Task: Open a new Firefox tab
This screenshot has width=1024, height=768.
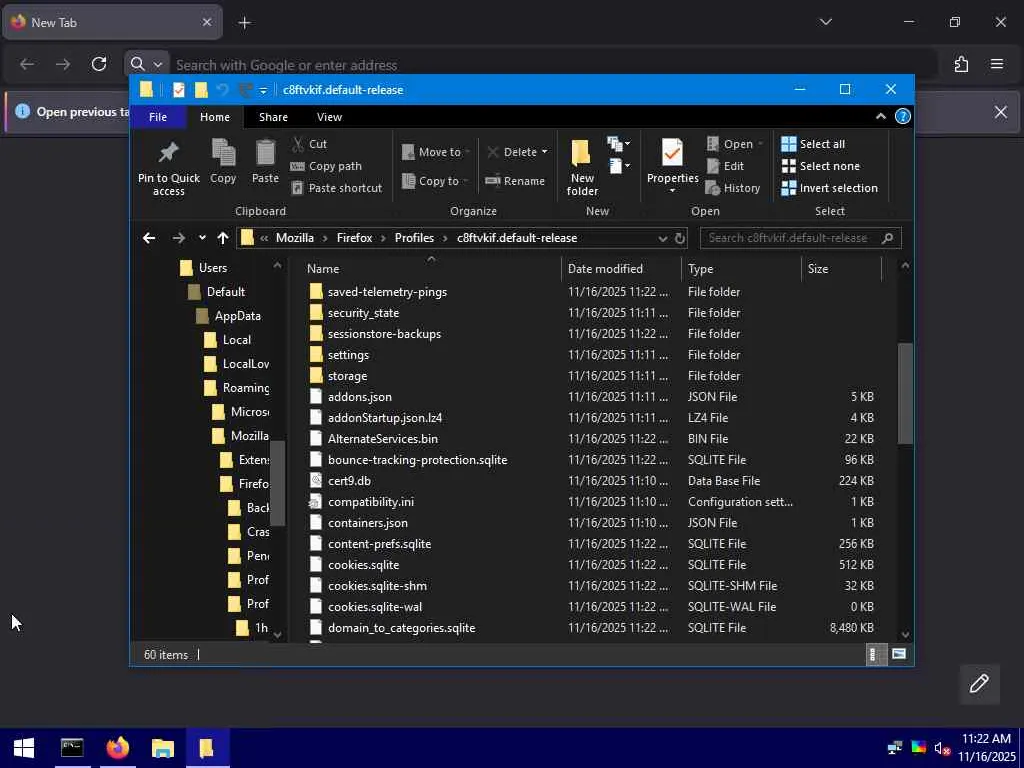Action: pos(244,23)
